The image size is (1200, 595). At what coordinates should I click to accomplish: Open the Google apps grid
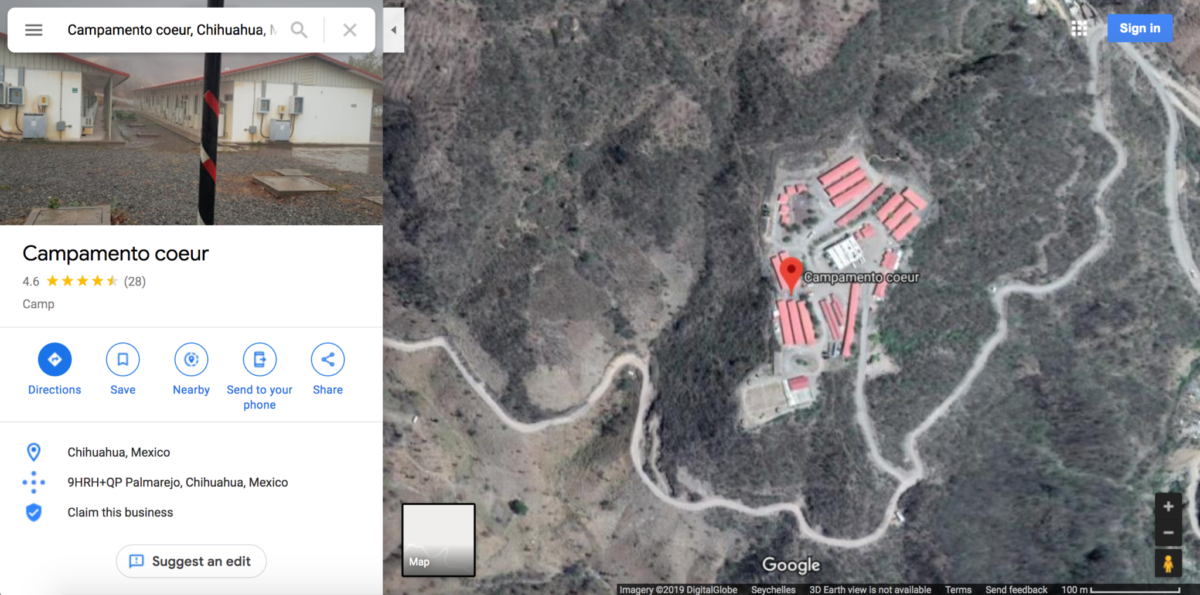(1079, 28)
